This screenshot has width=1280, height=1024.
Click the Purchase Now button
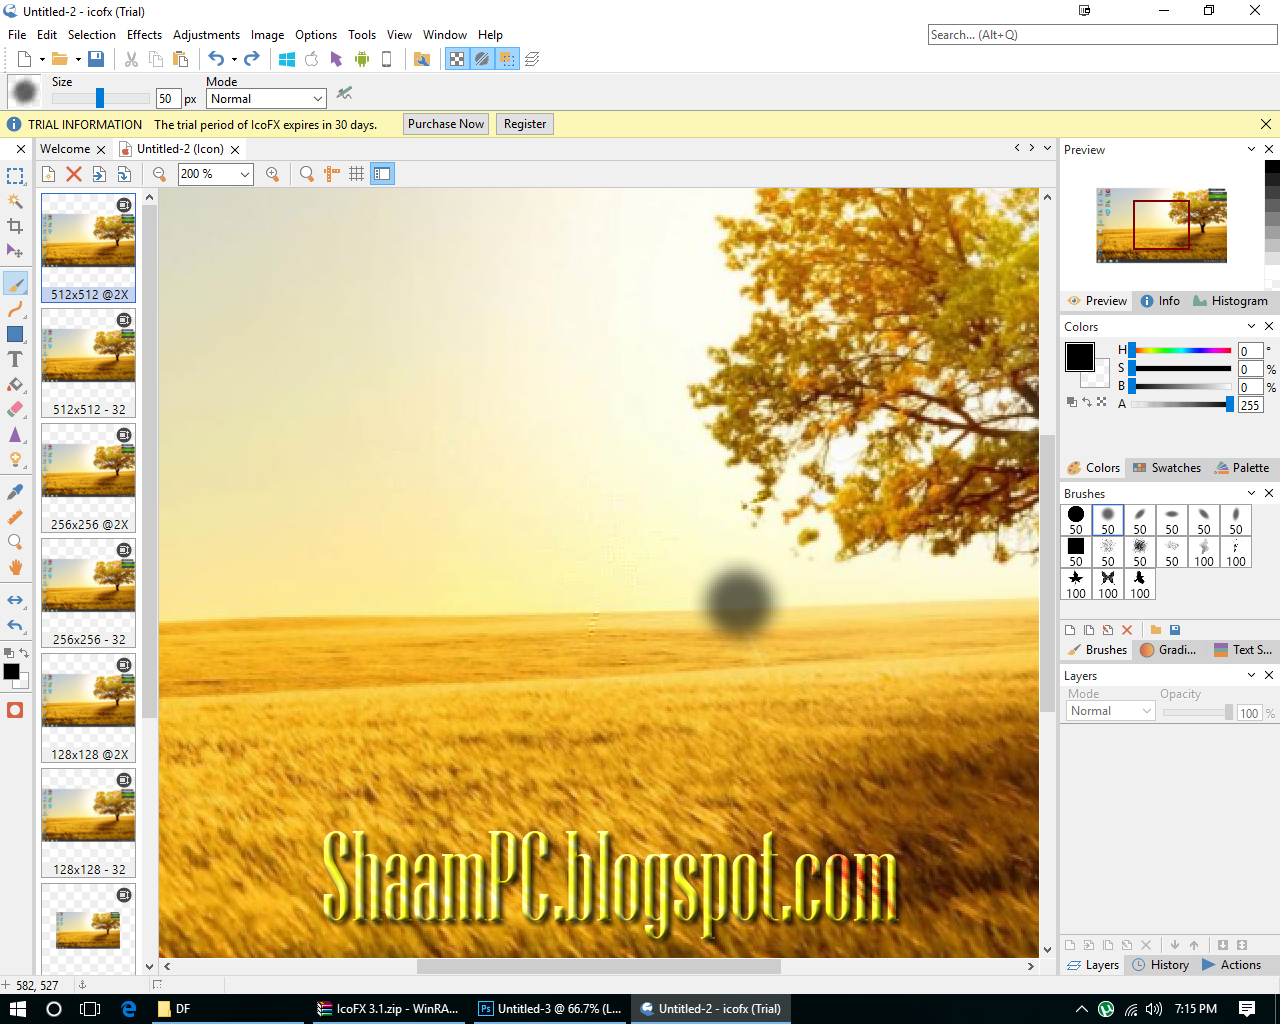(x=446, y=124)
